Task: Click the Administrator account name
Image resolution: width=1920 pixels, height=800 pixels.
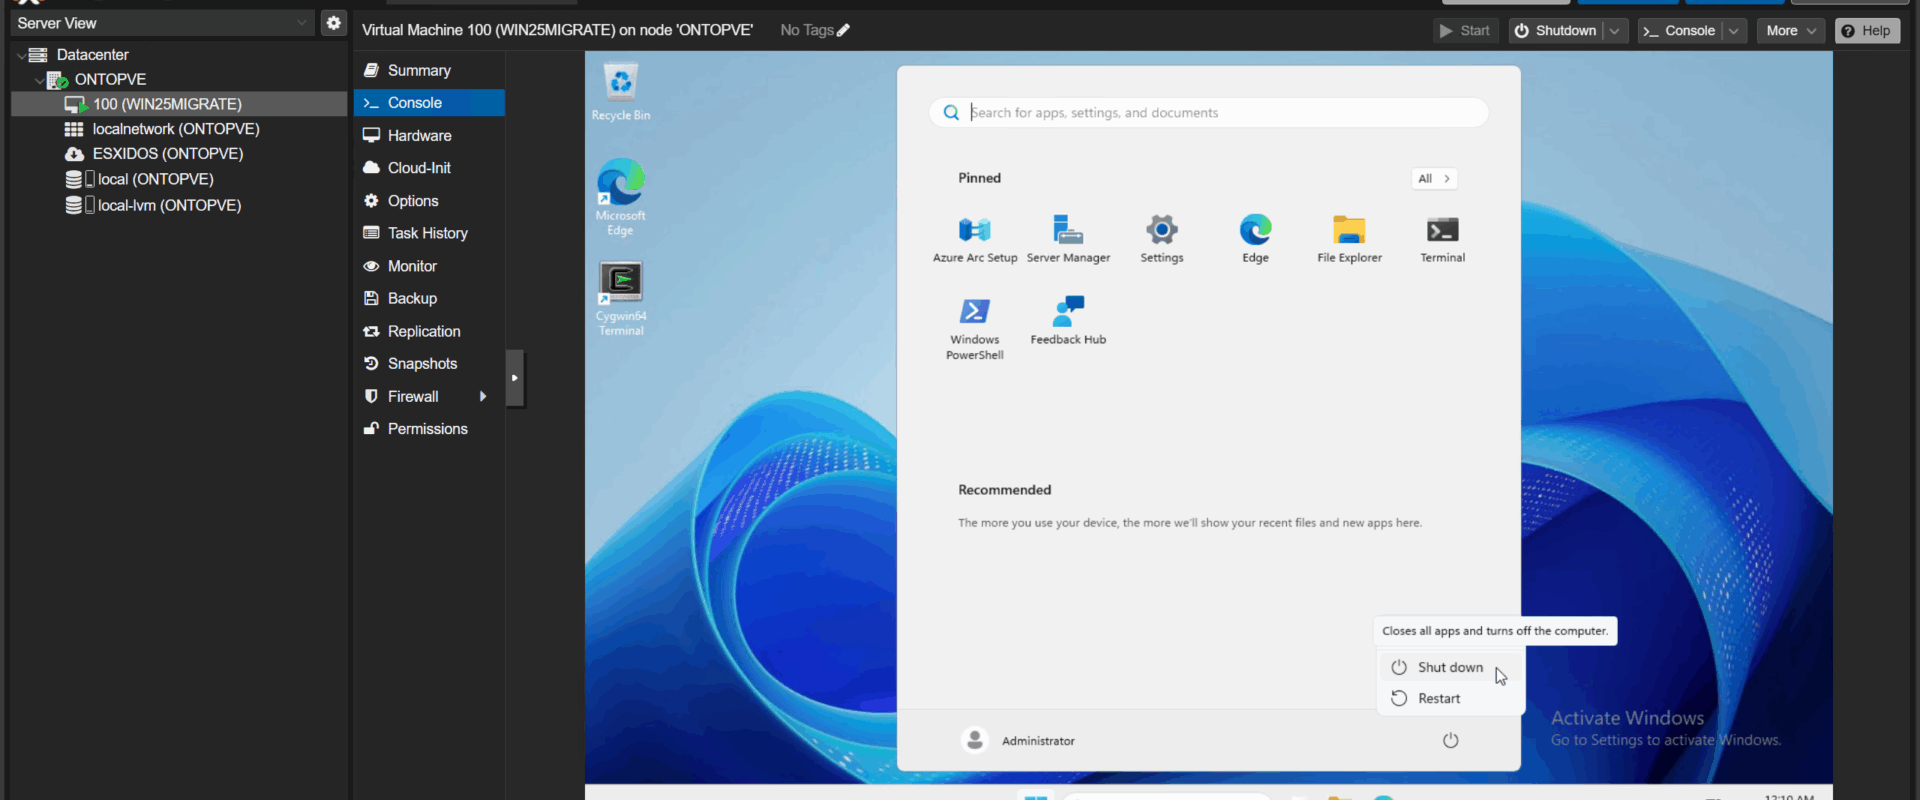Action: [1038, 741]
